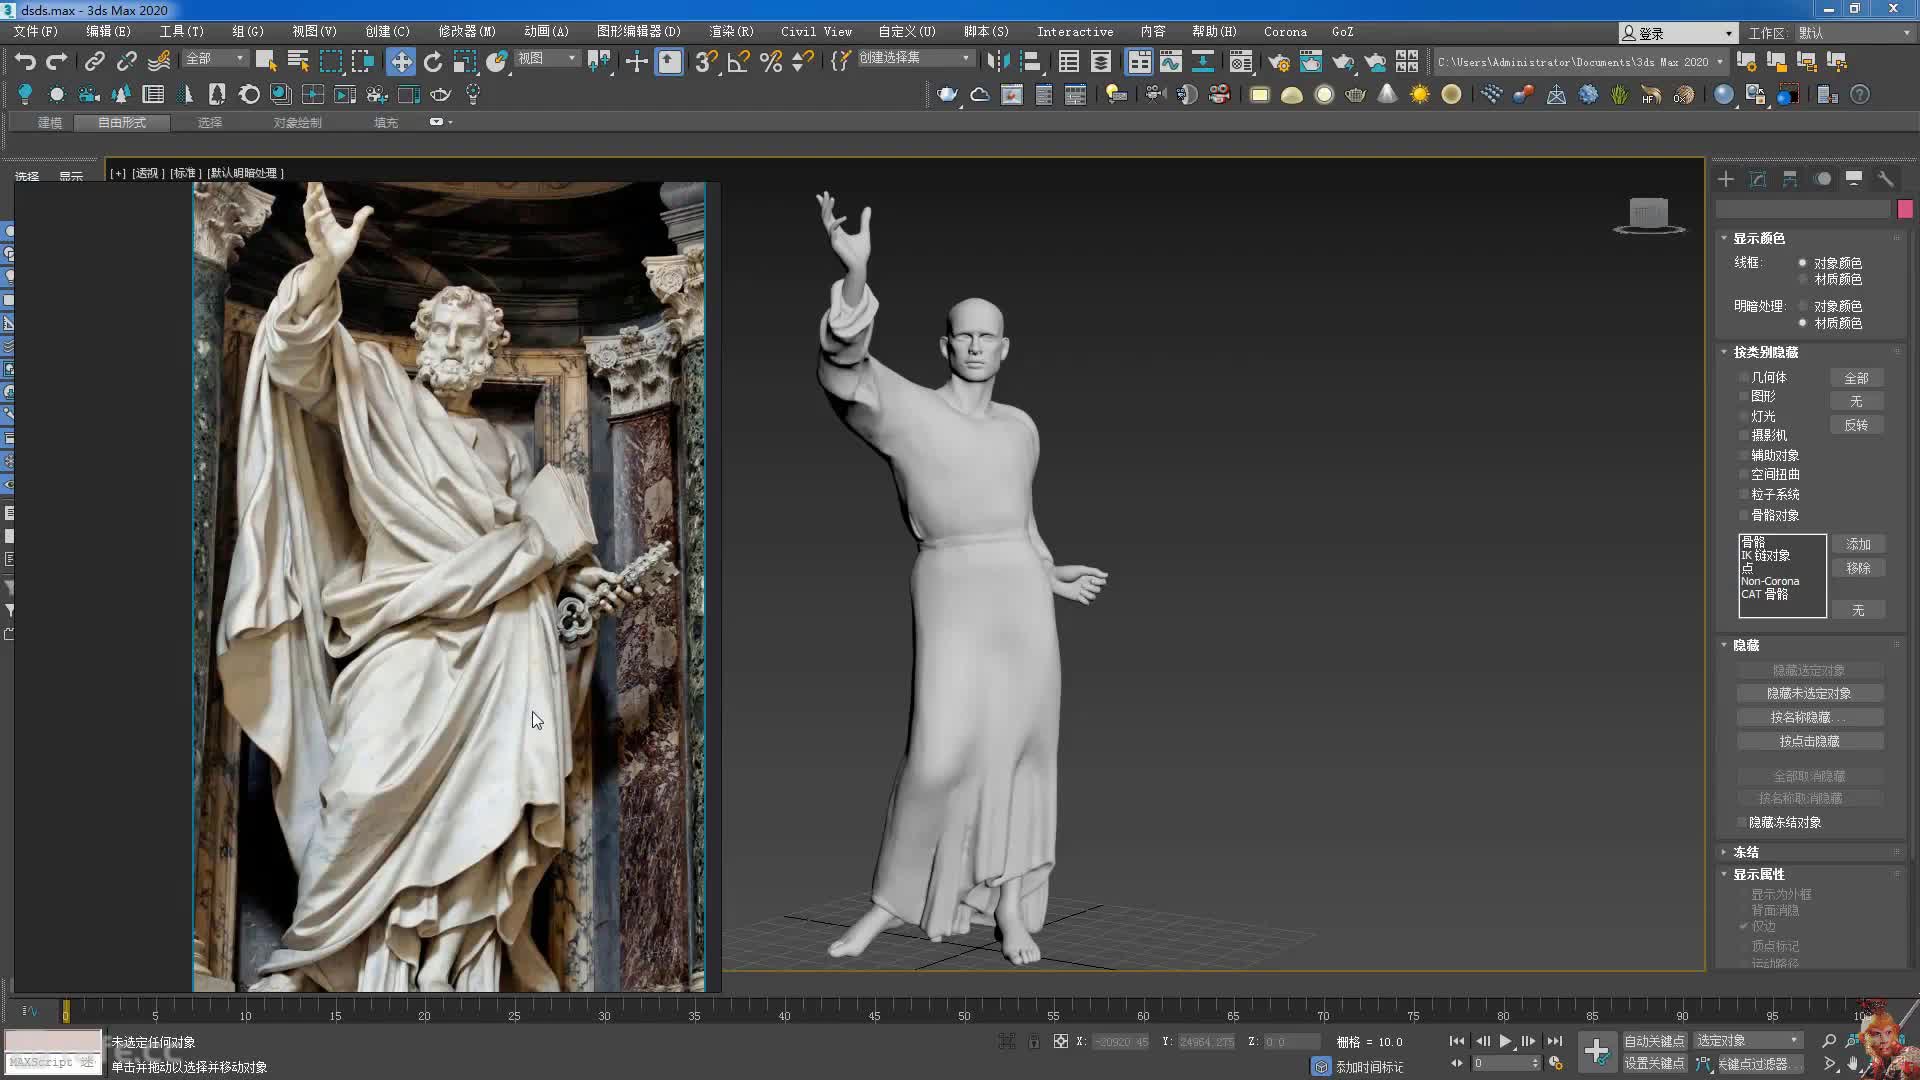Click the timeline frame slider handle
Image resolution: width=1920 pixels, height=1080 pixels.
tap(66, 1012)
